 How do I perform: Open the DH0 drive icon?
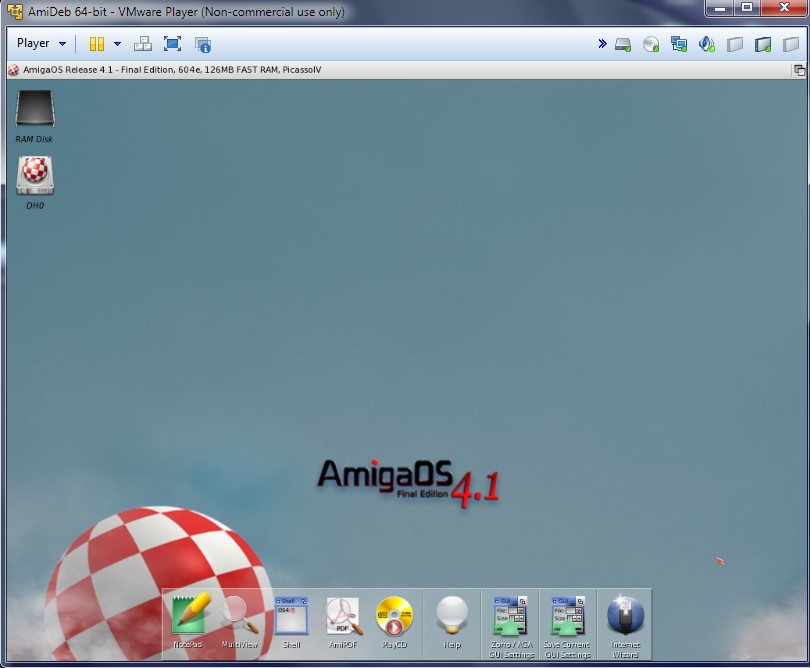[x=35, y=176]
